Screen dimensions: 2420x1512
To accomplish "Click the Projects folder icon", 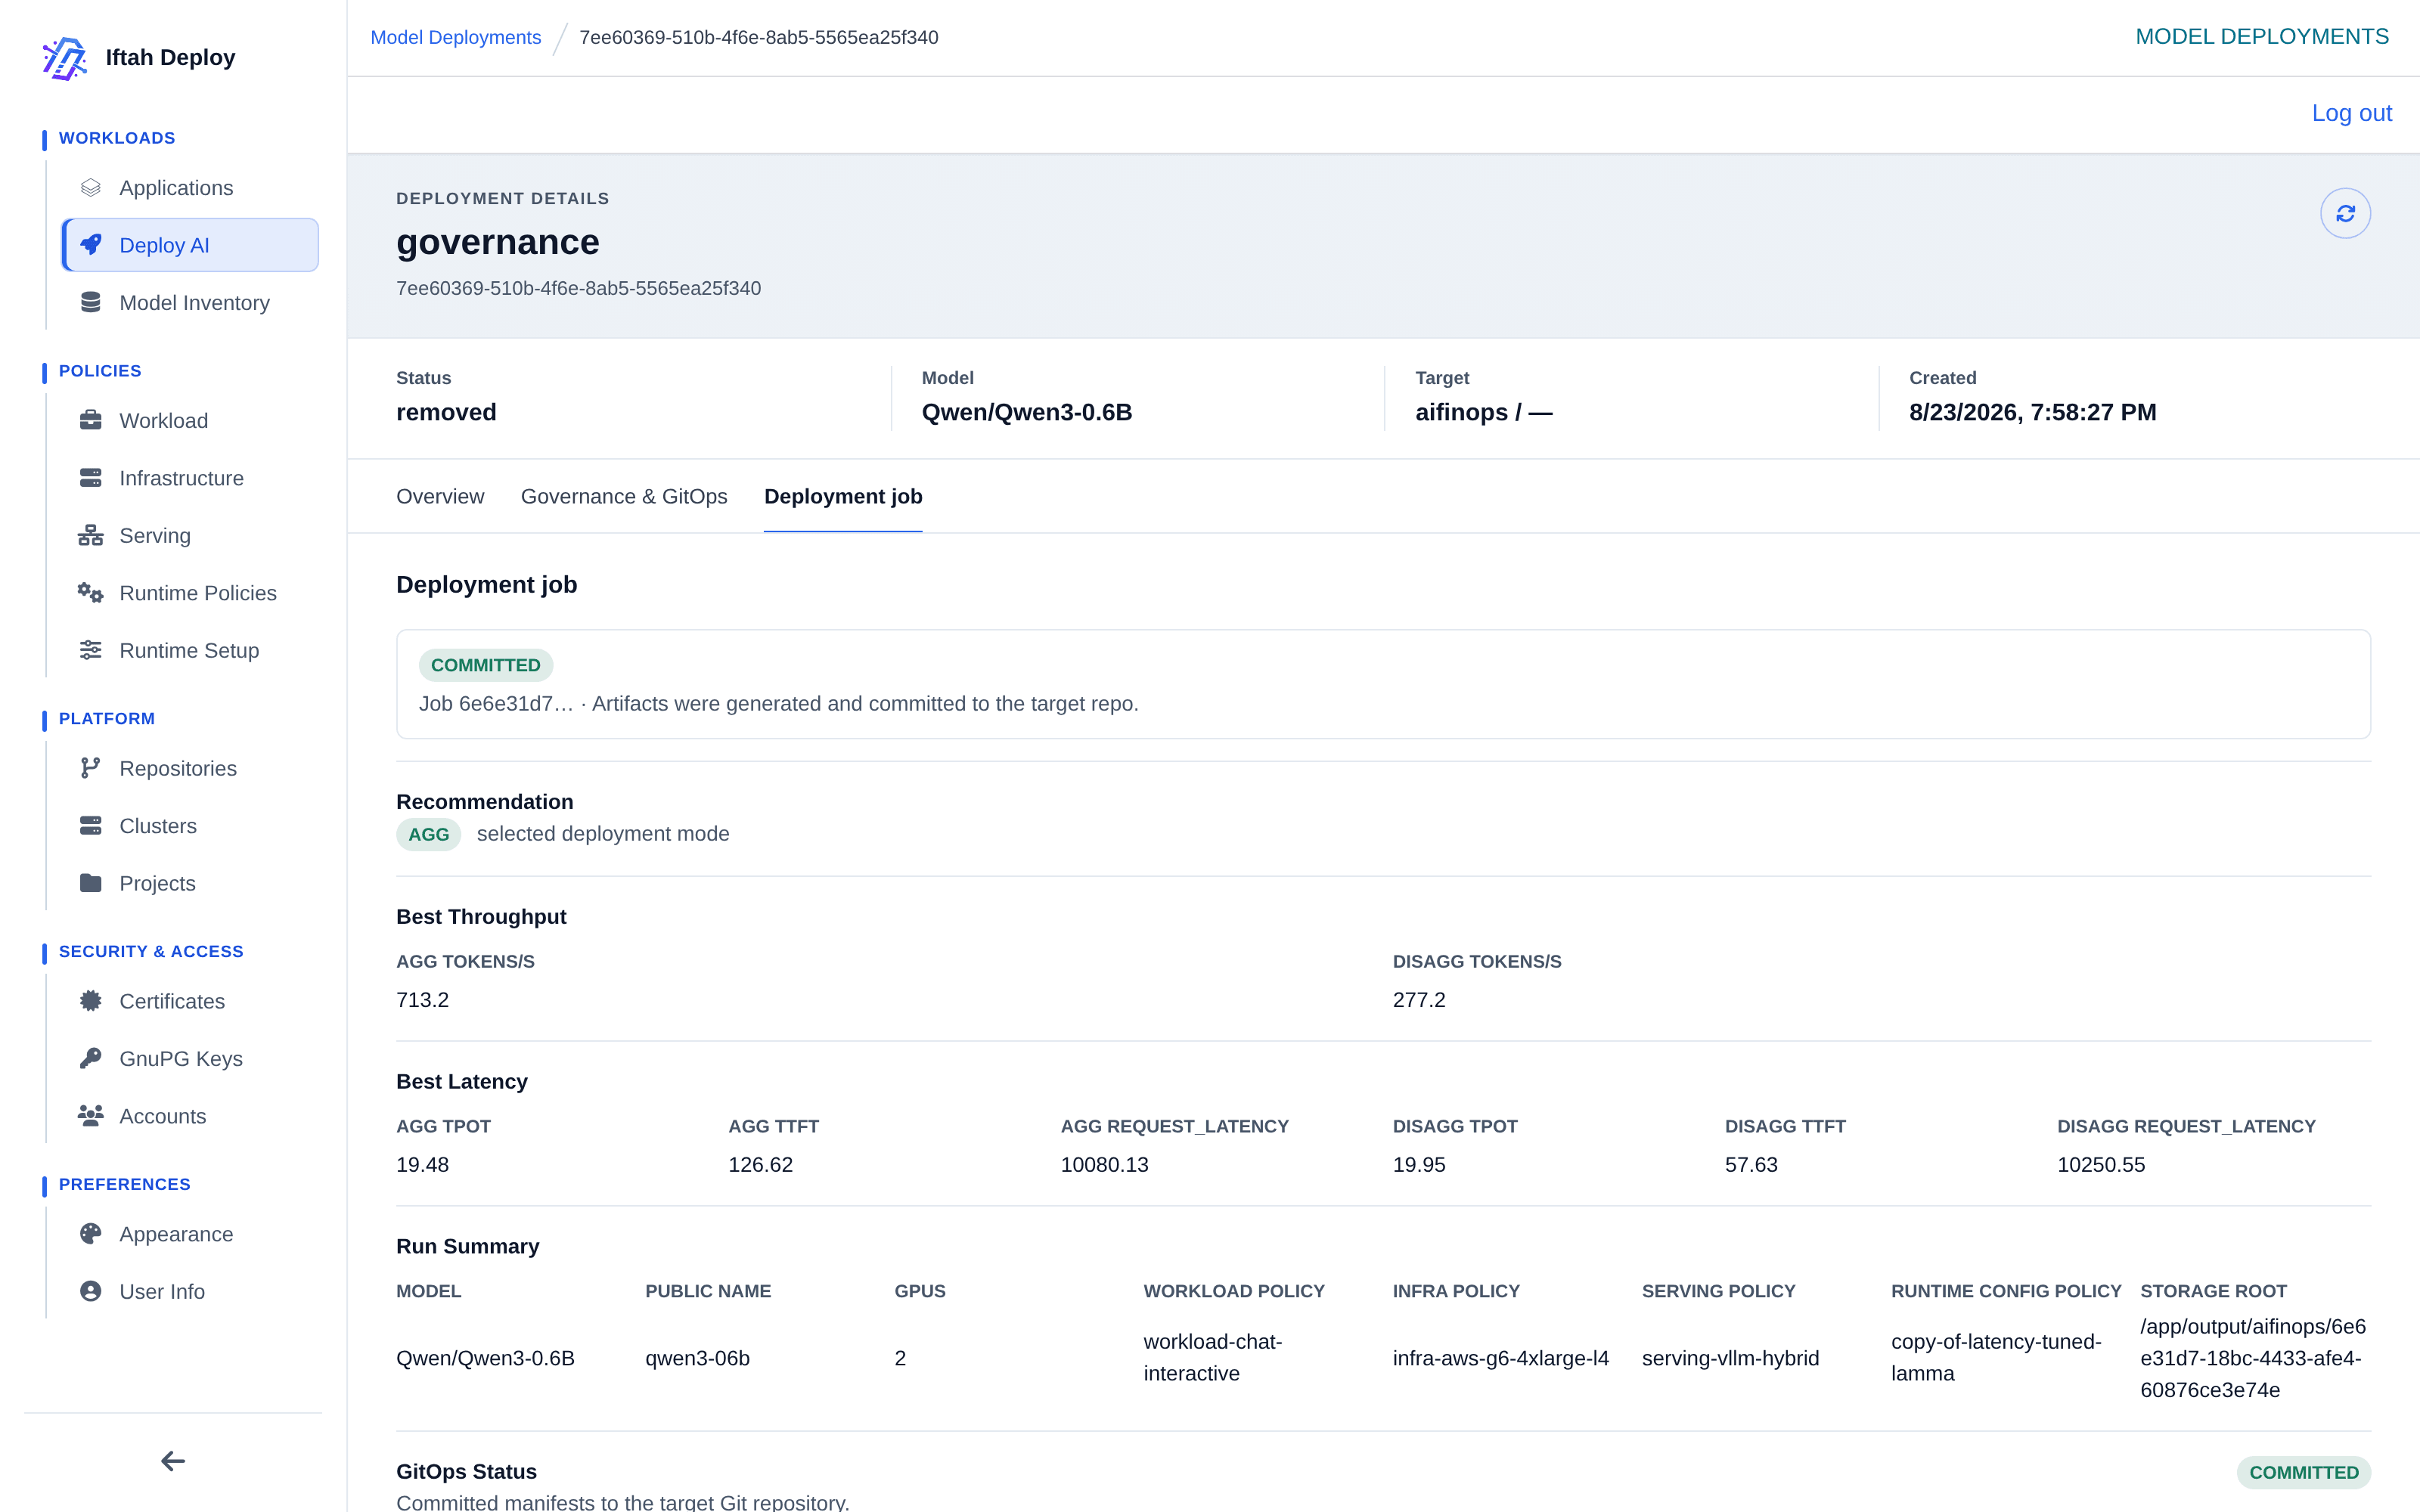I will [91, 883].
